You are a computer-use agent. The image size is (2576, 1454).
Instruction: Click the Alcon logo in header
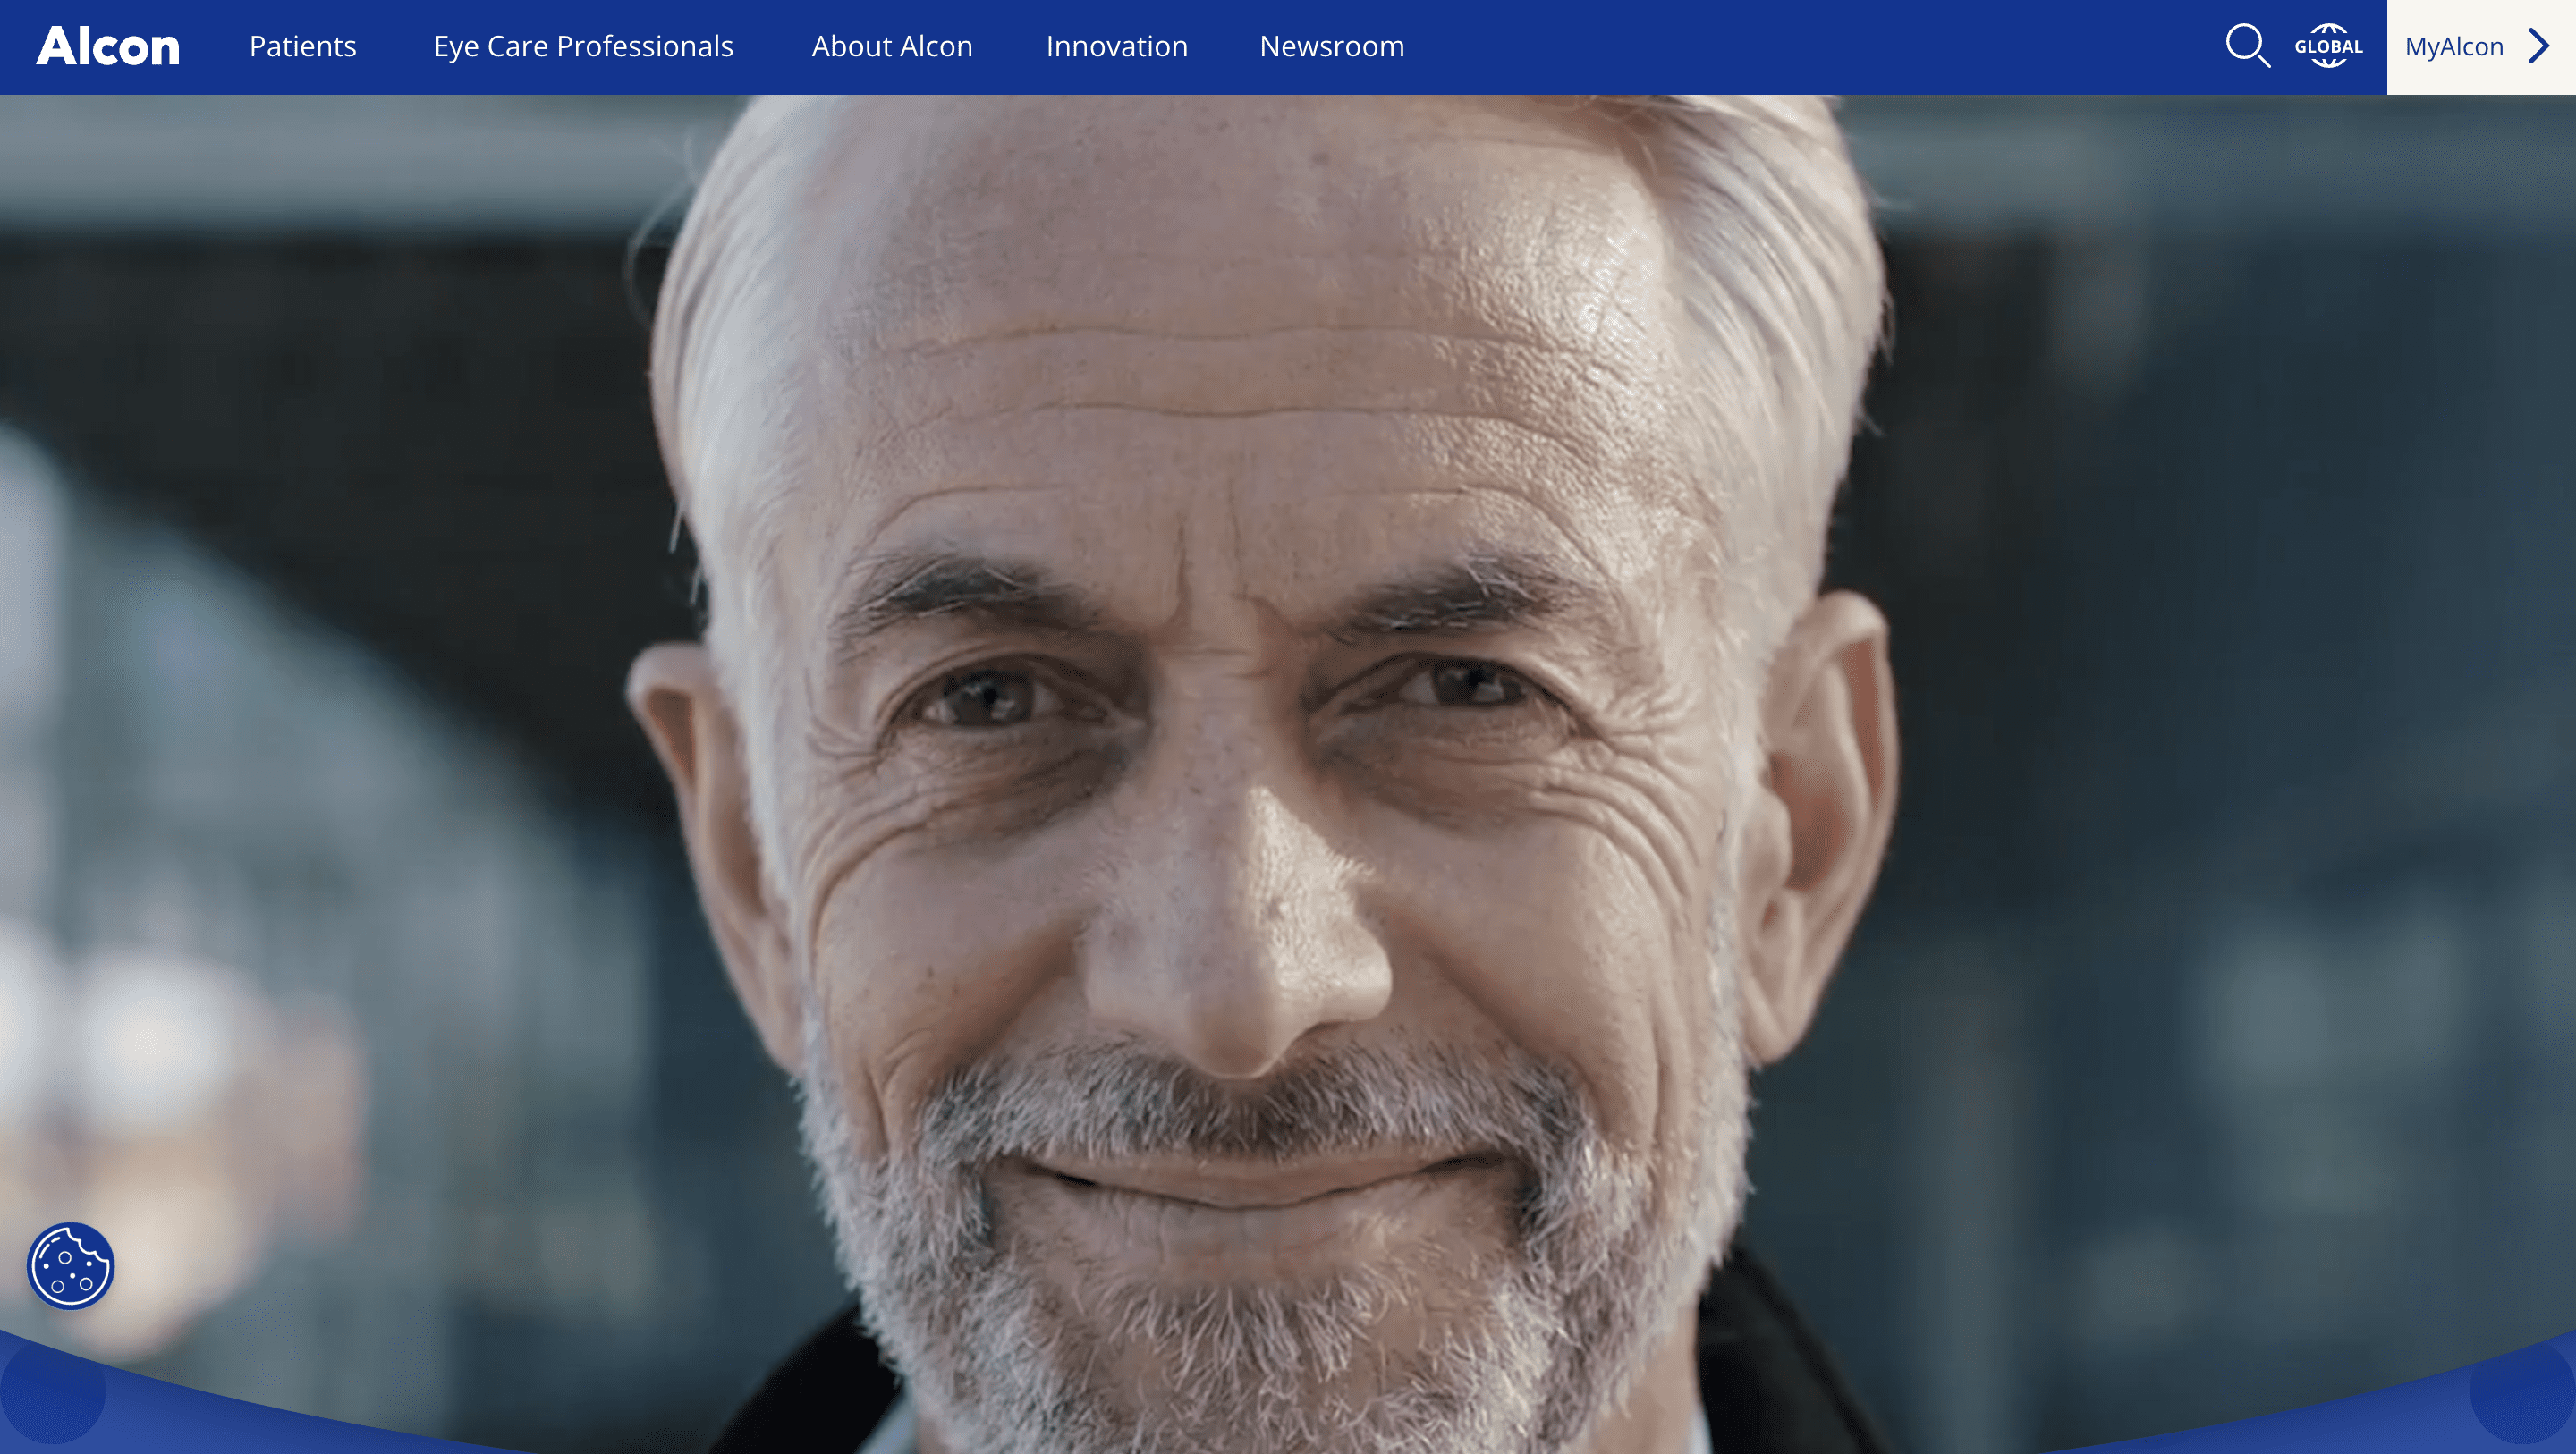point(108,46)
